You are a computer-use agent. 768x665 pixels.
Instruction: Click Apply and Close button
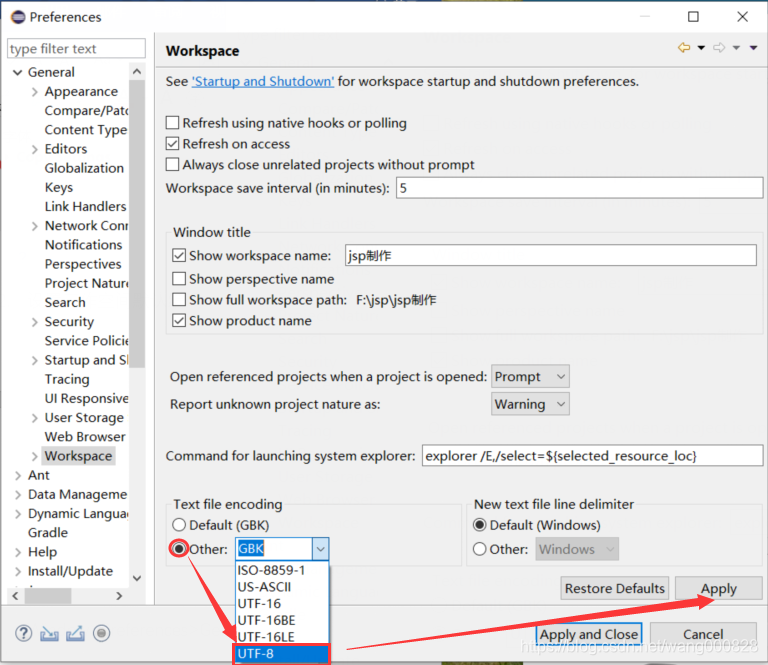[589, 634]
